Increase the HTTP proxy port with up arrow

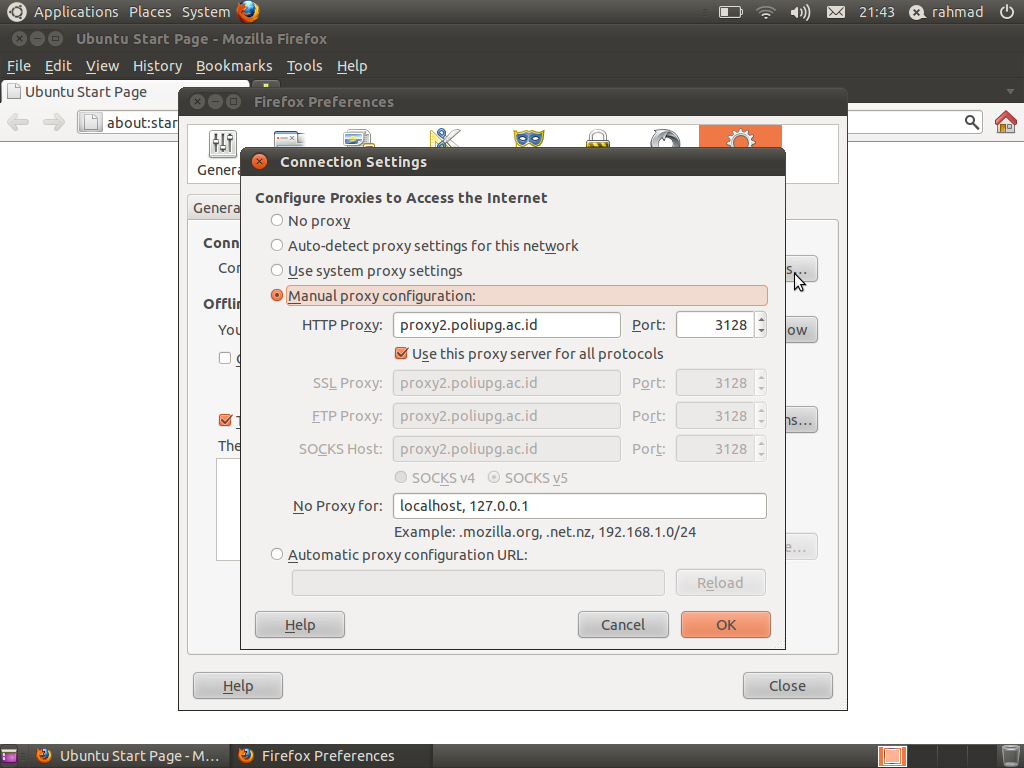tap(761, 319)
